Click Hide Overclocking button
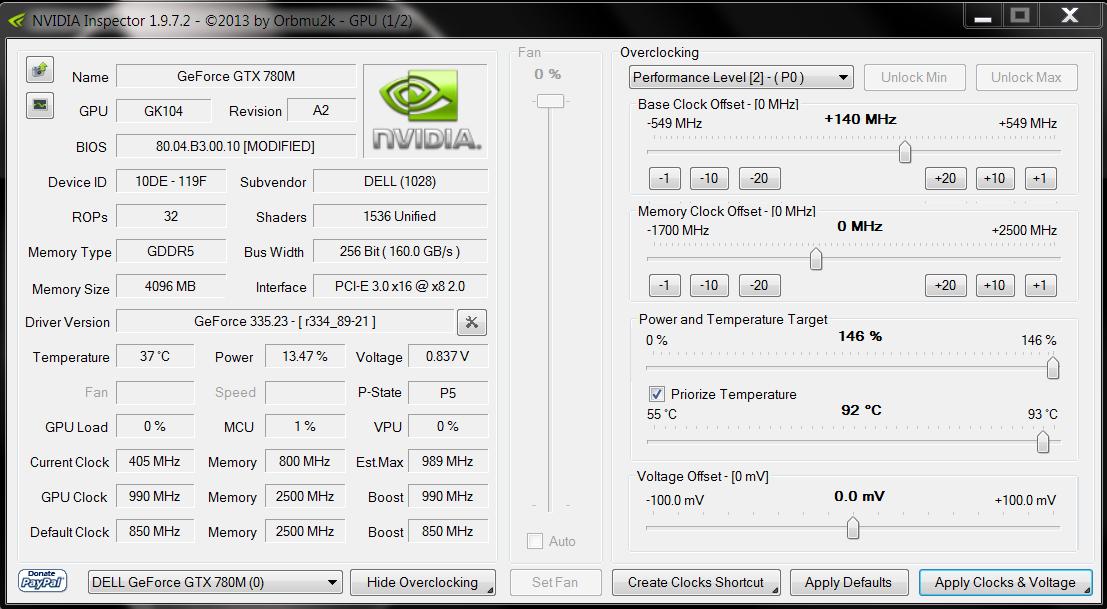Viewport: 1107px width, 609px height. [423, 583]
